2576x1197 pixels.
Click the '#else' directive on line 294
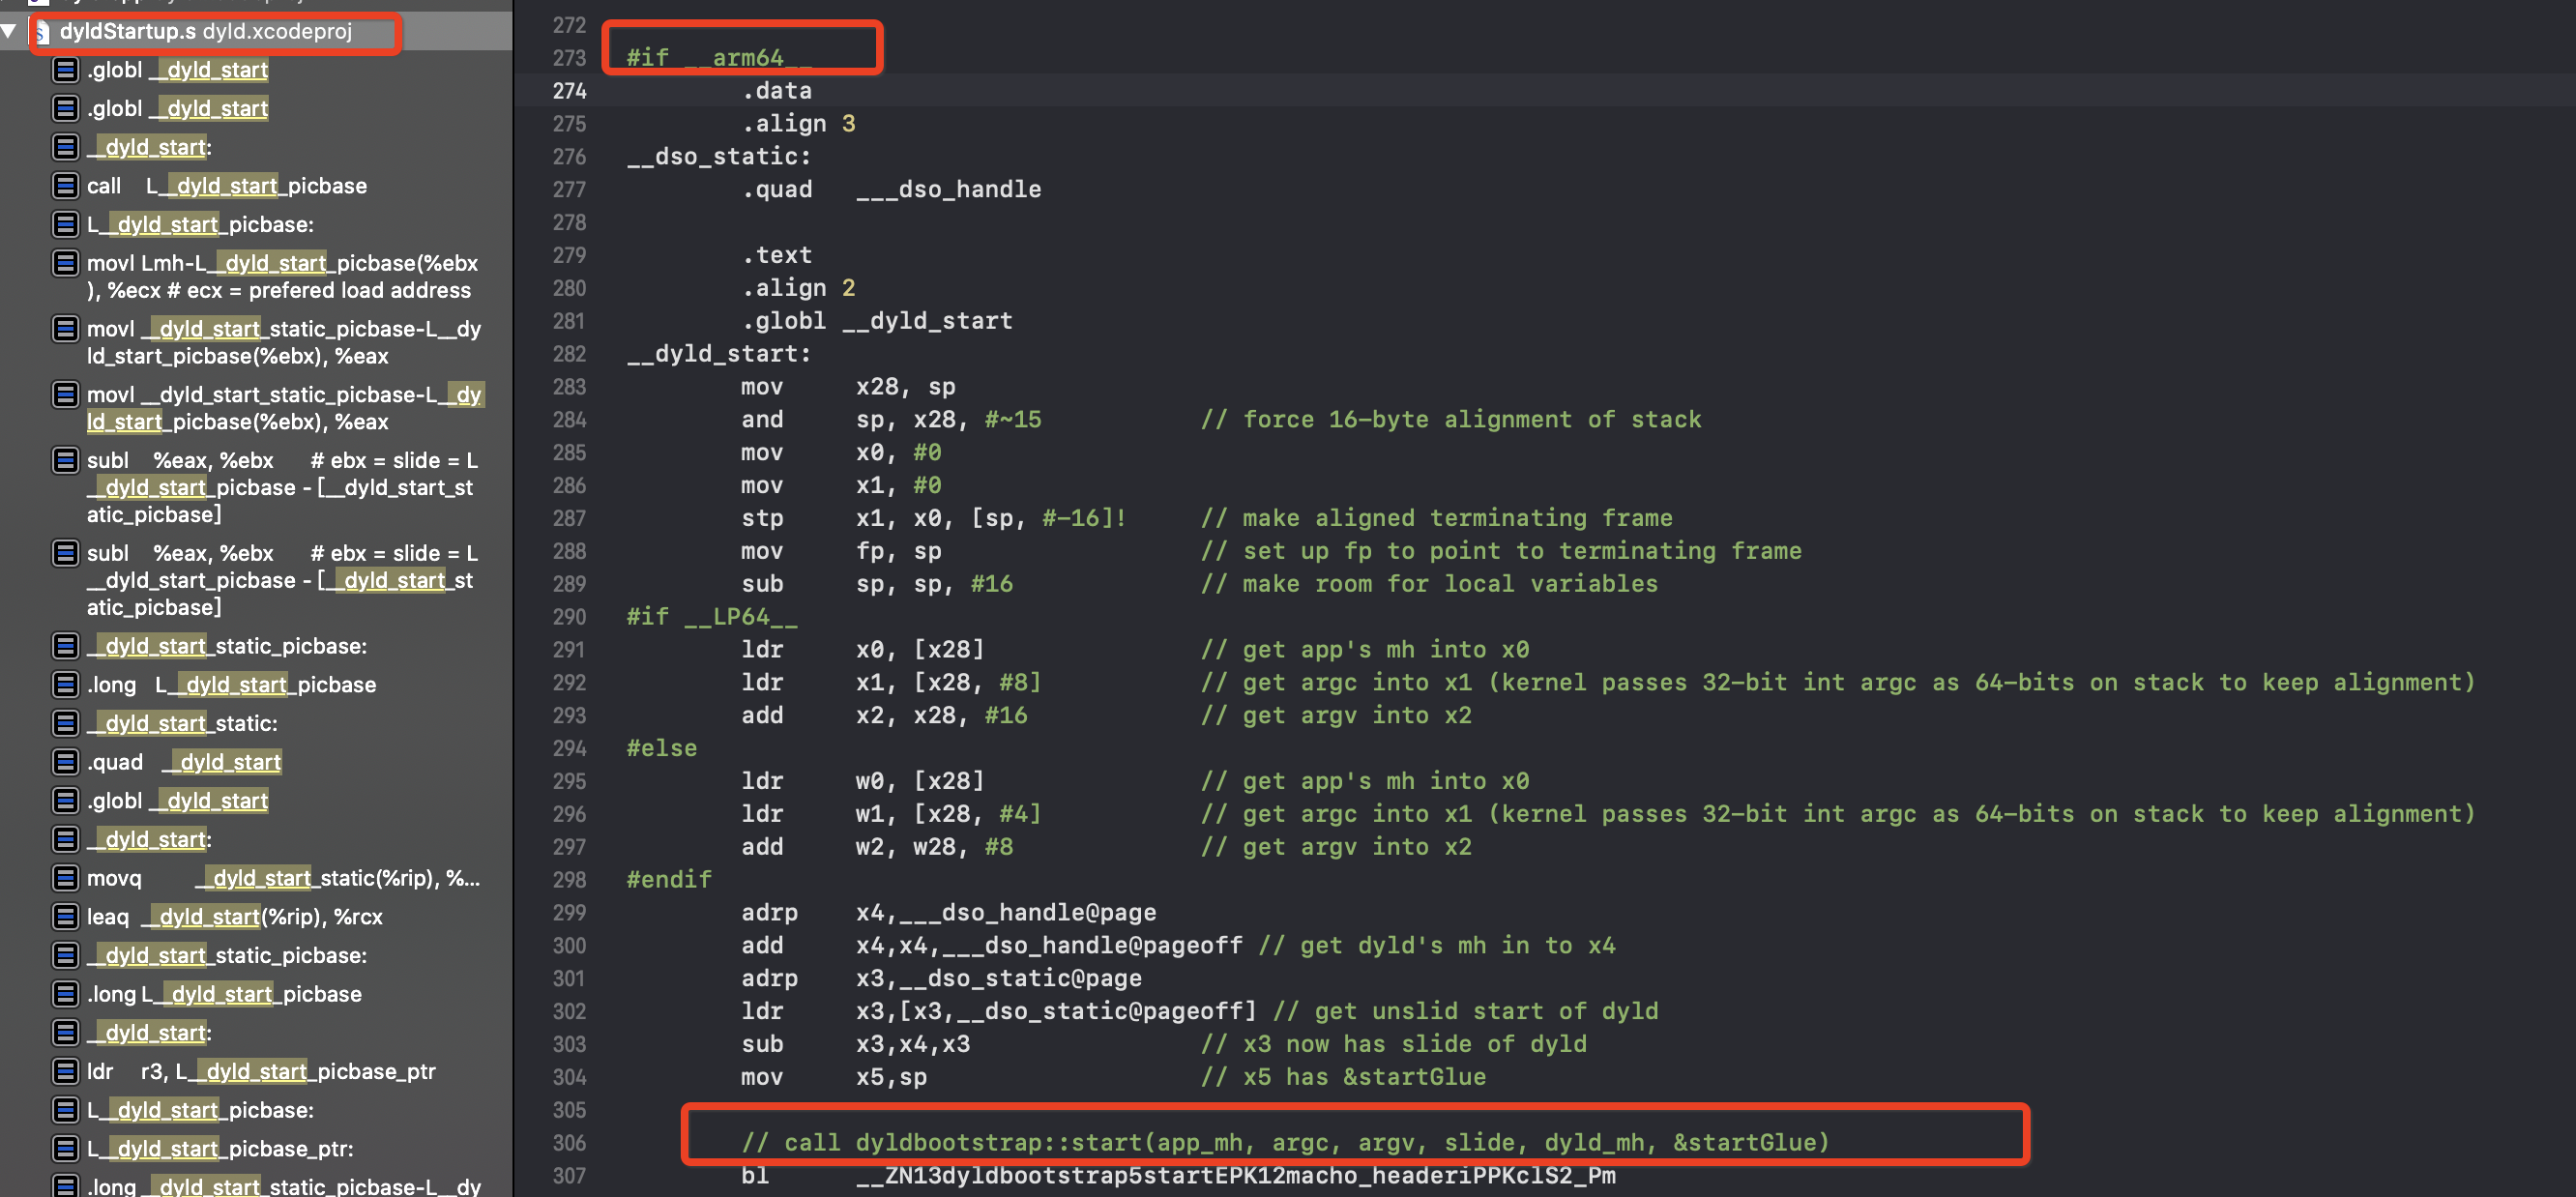click(x=661, y=748)
